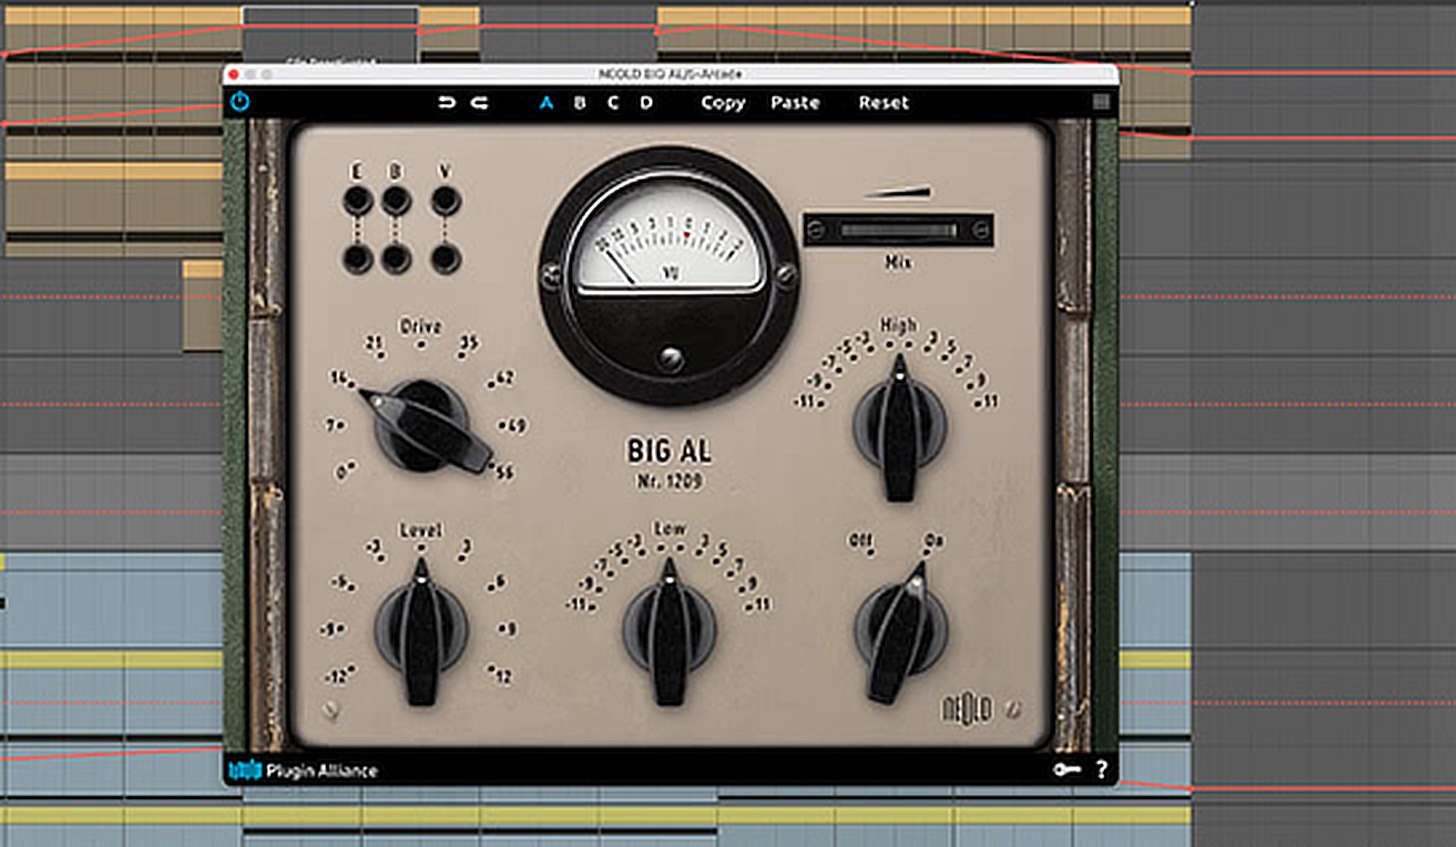Click the High knob's -11 marking
This screenshot has height=847, width=1456.
click(805, 401)
